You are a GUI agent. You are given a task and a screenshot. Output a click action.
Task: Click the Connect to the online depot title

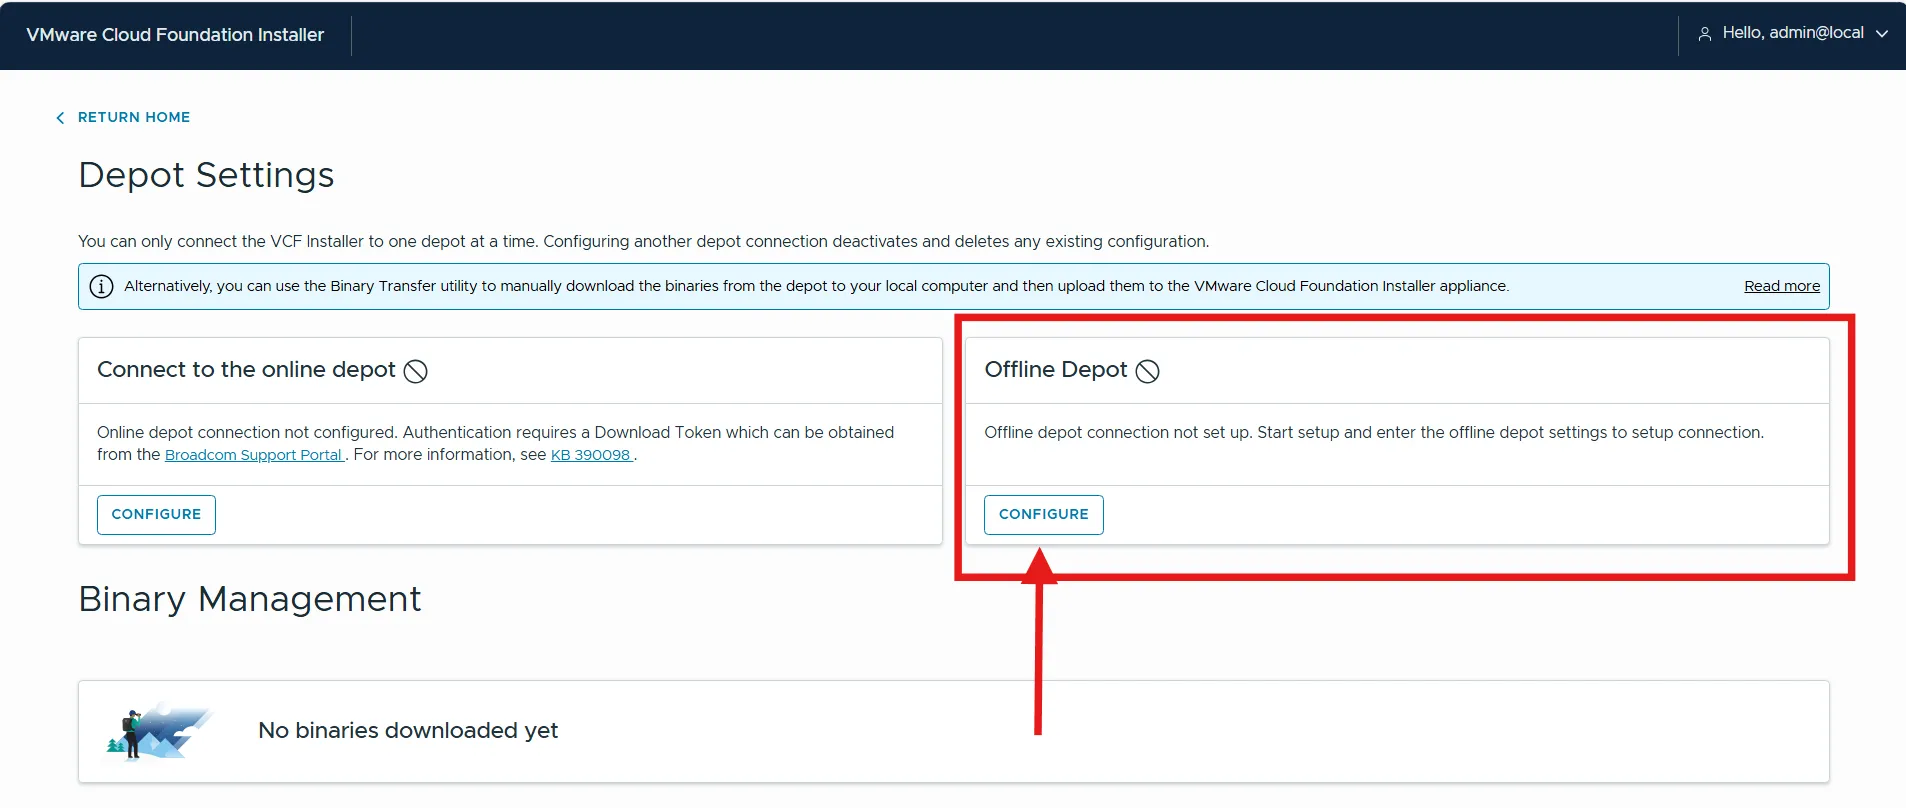coord(246,370)
